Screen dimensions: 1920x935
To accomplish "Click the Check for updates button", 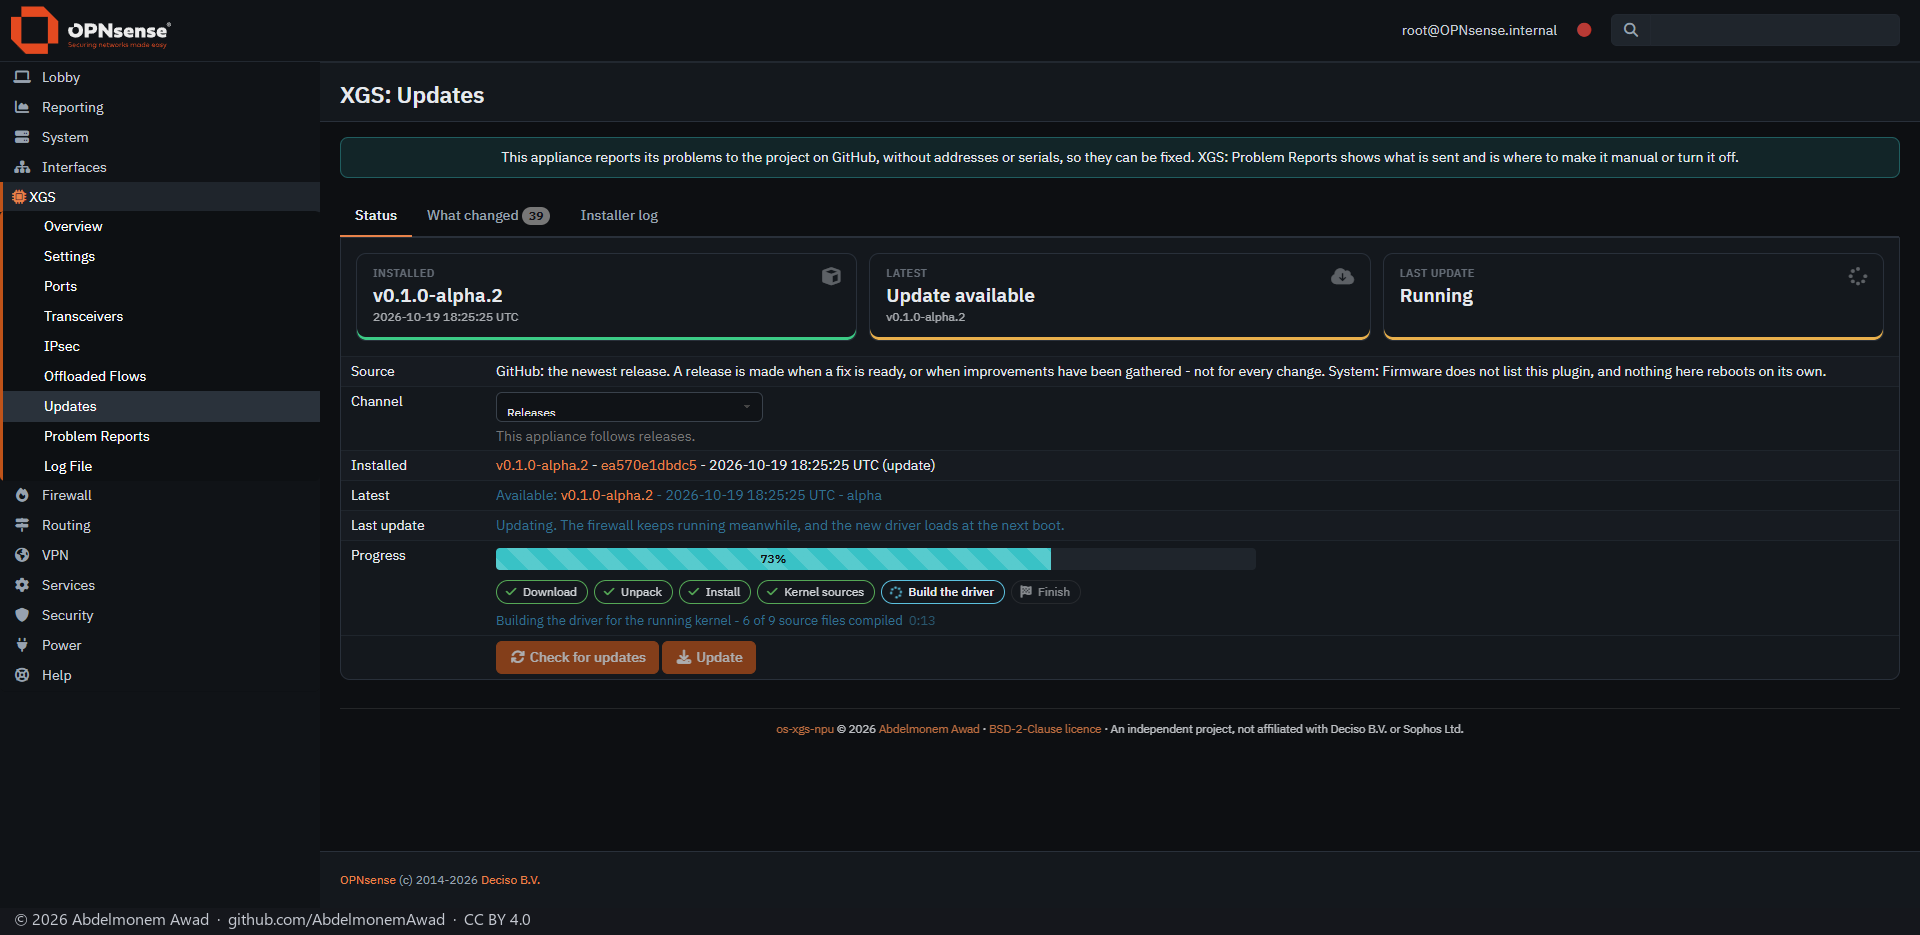I will (x=577, y=657).
